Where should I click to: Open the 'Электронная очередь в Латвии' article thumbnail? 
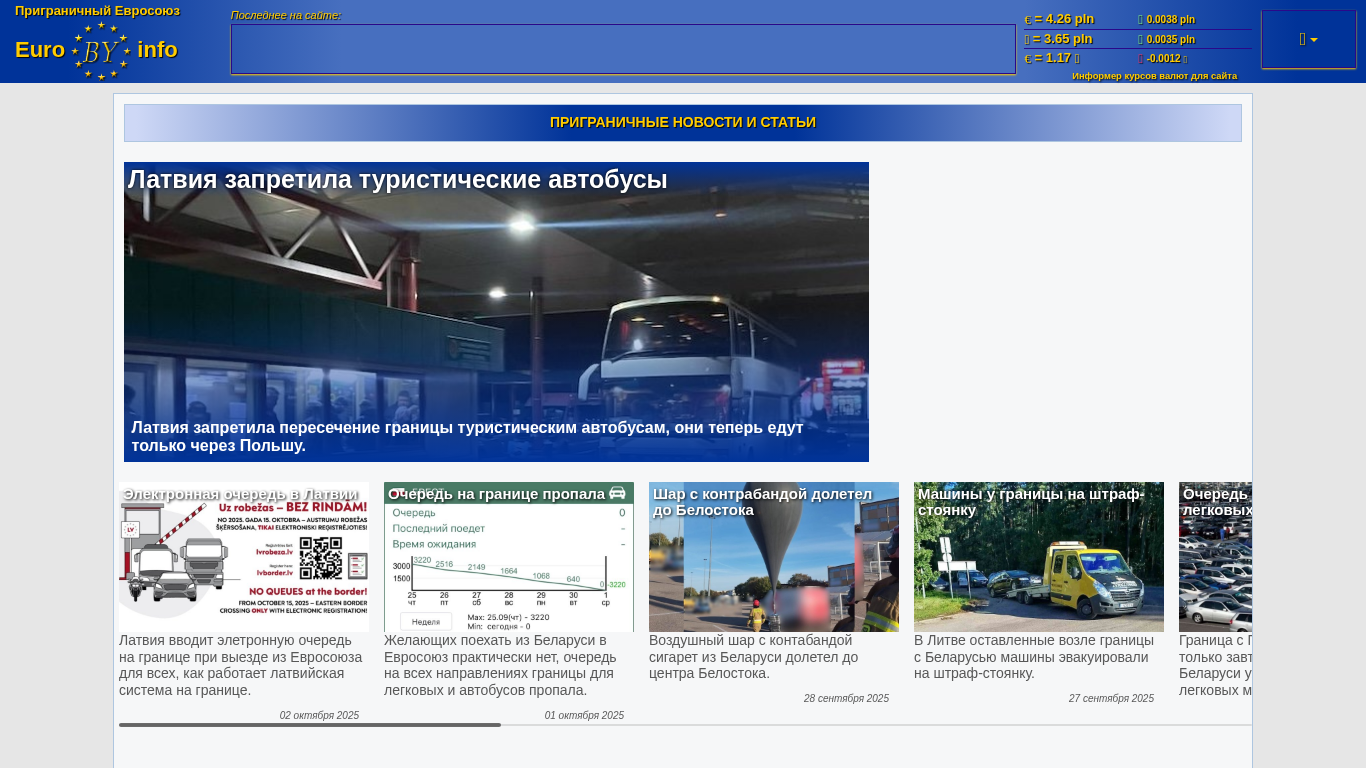click(x=244, y=557)
